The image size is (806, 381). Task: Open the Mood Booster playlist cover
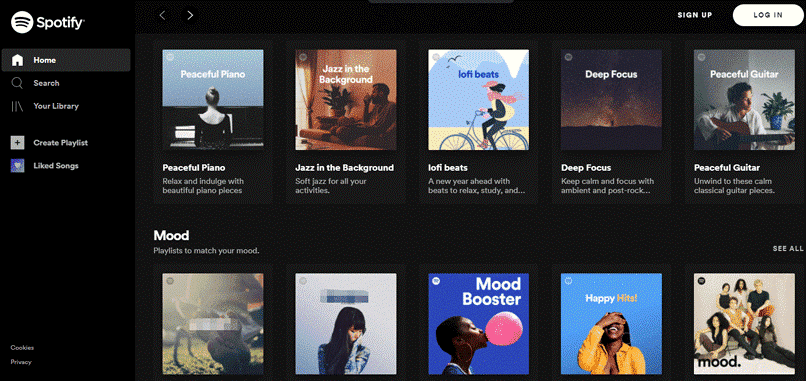[479, 323]
